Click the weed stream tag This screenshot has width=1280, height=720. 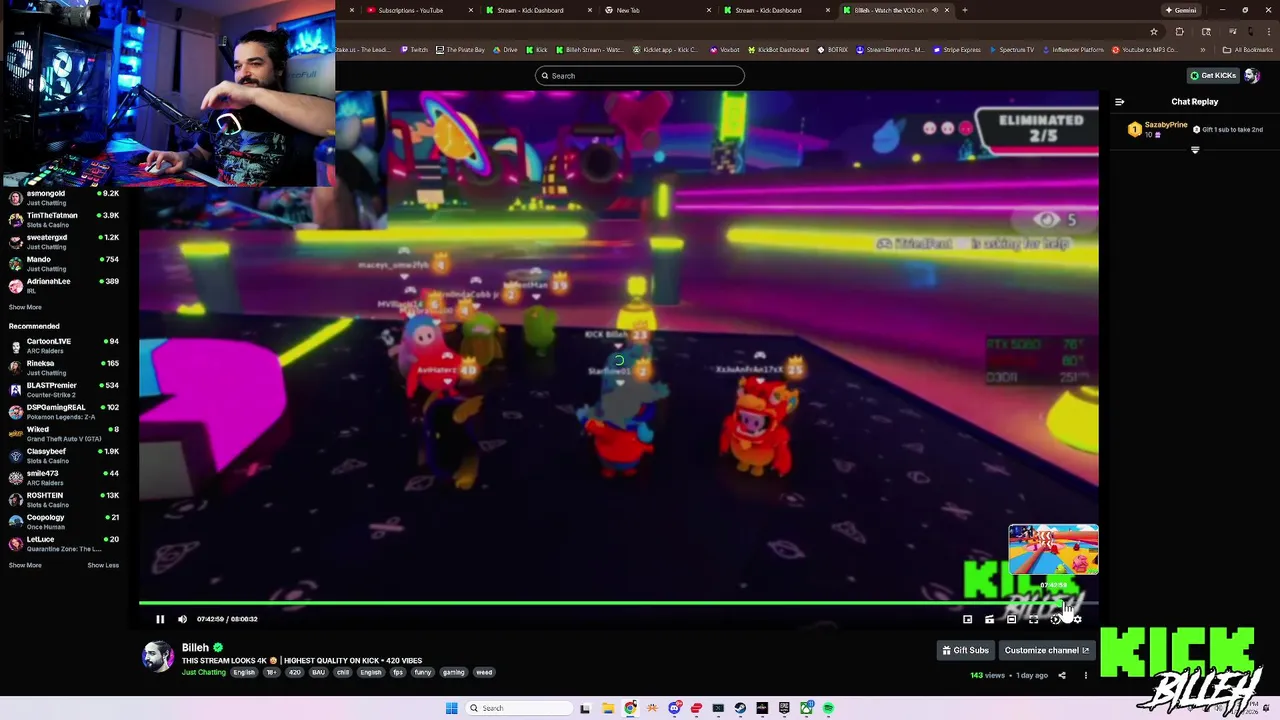click(x=484, y=672)
